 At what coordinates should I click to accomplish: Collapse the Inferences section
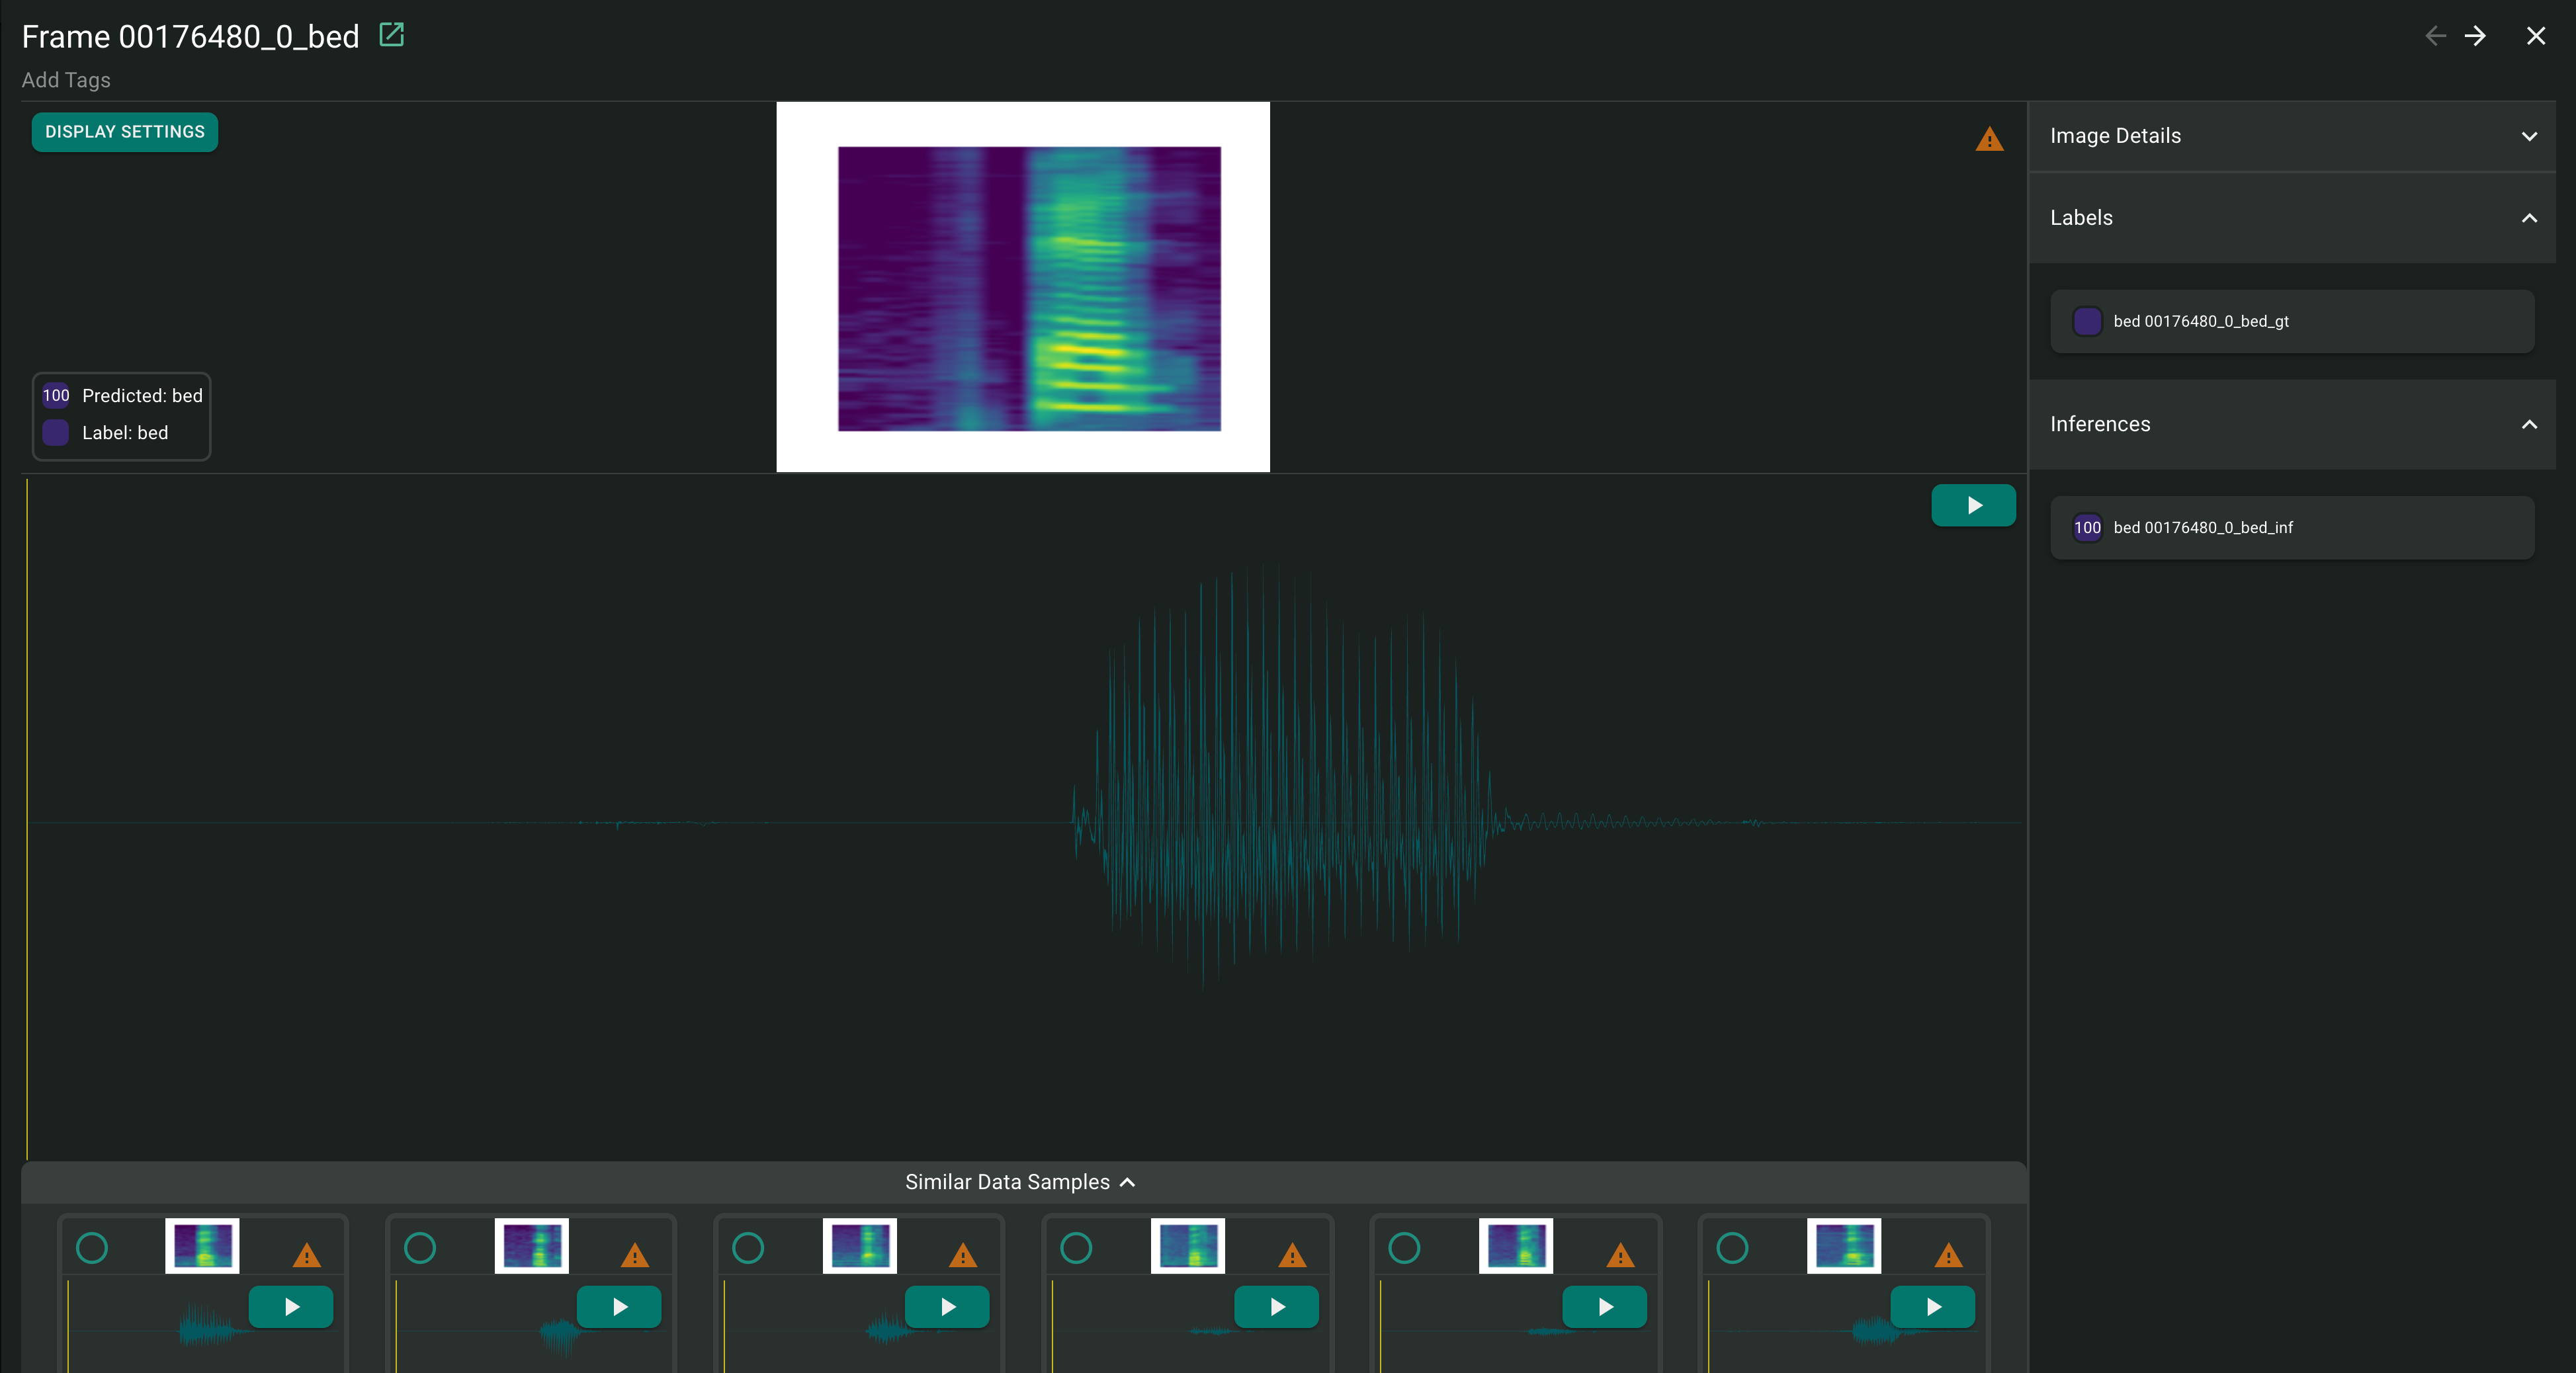2529,424
